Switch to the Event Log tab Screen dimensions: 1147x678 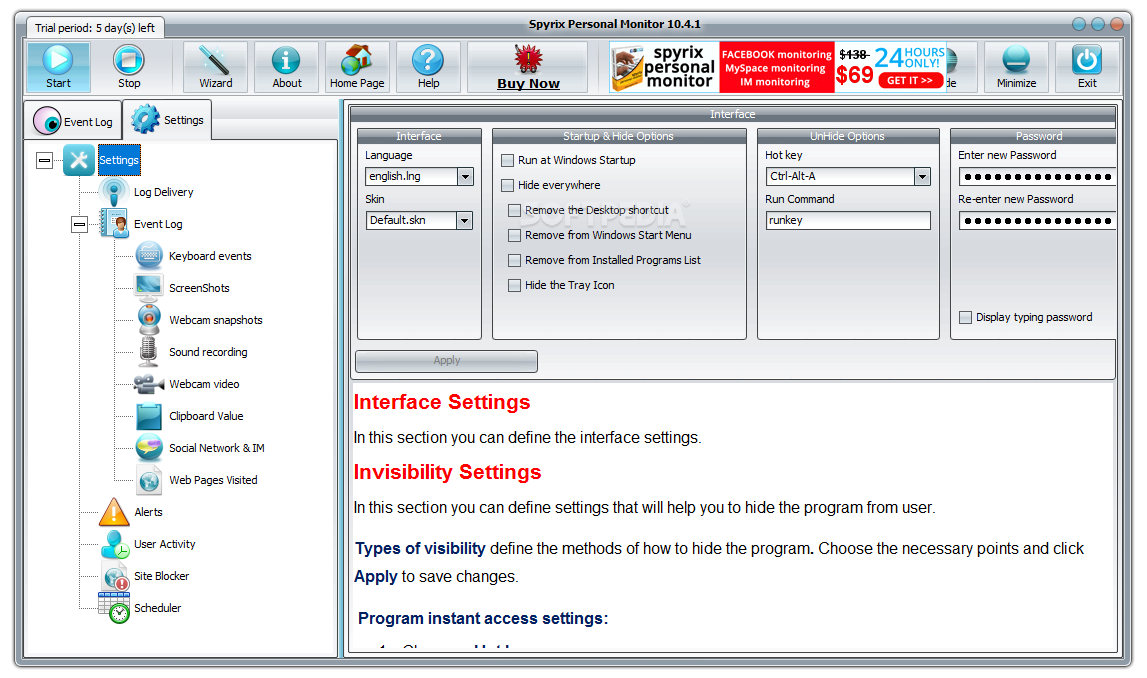[x=73, y=121]
